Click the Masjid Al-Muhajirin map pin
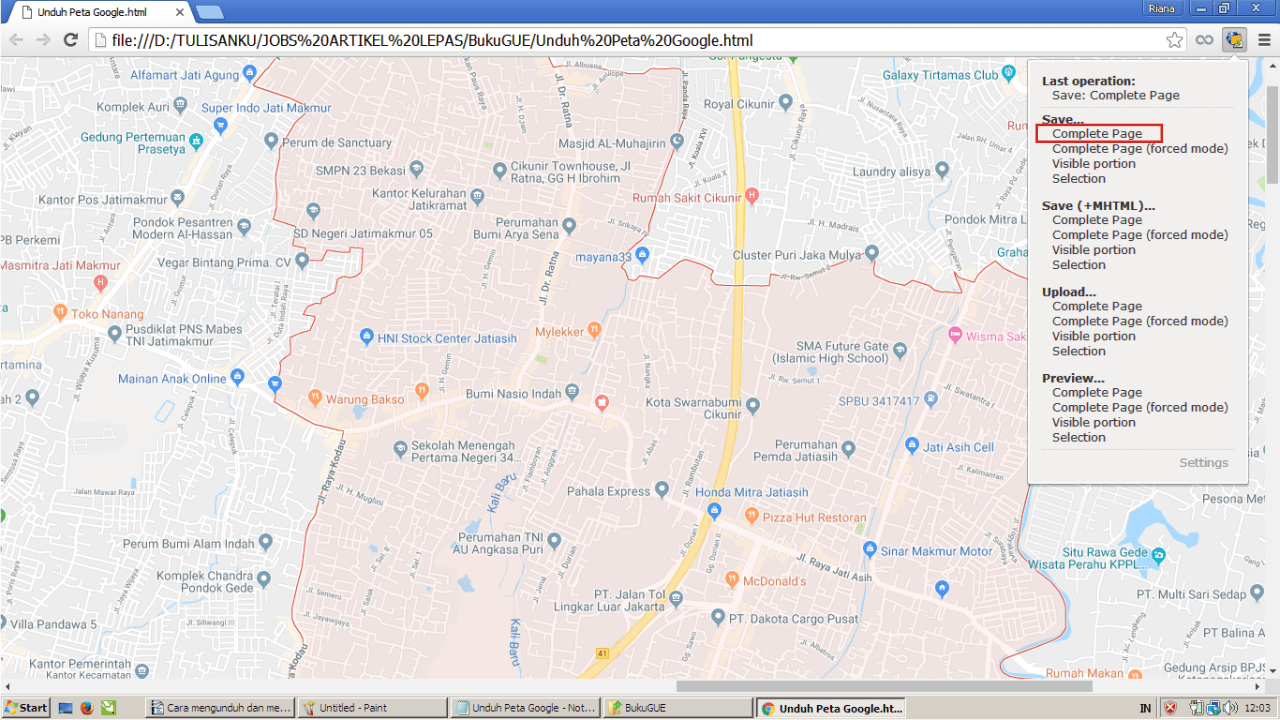1280x720 pixels. tap(677, 142)
